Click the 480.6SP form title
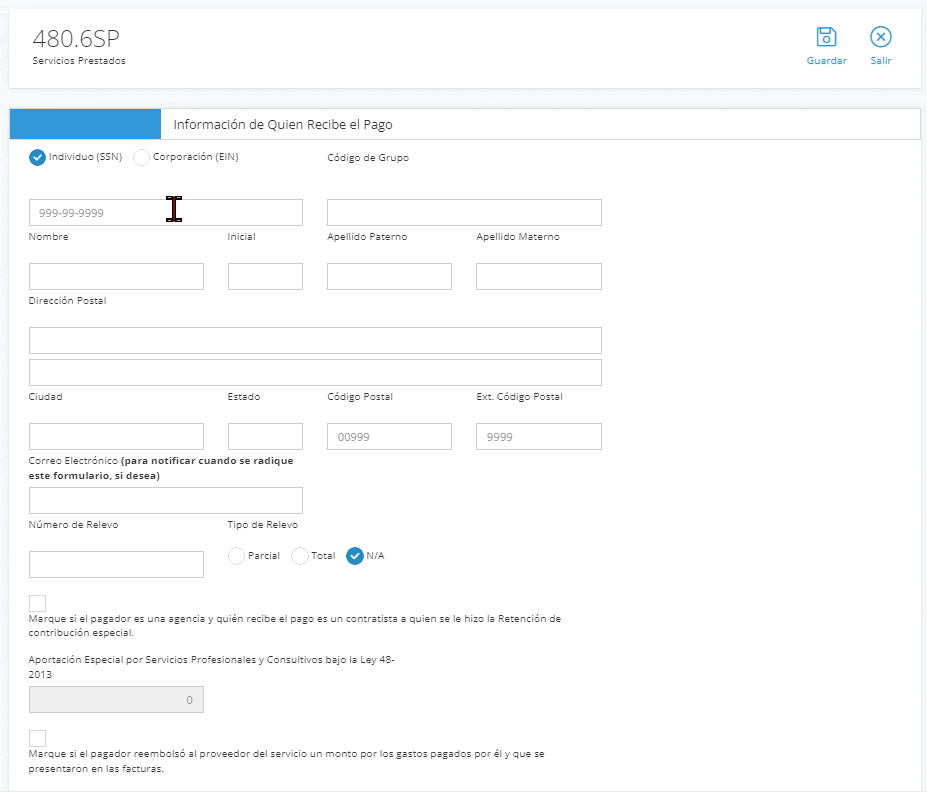The height and width of the screenshot is (794, 927). tap(76, 38)
